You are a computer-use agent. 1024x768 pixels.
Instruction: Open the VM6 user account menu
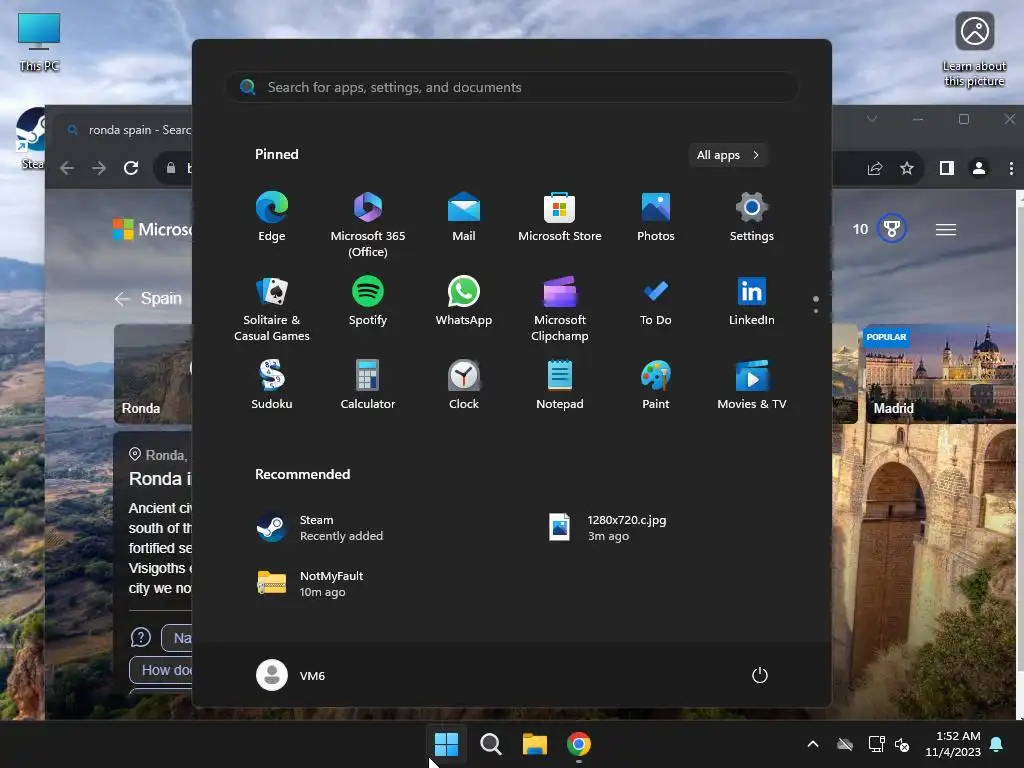tap(291, 675)
